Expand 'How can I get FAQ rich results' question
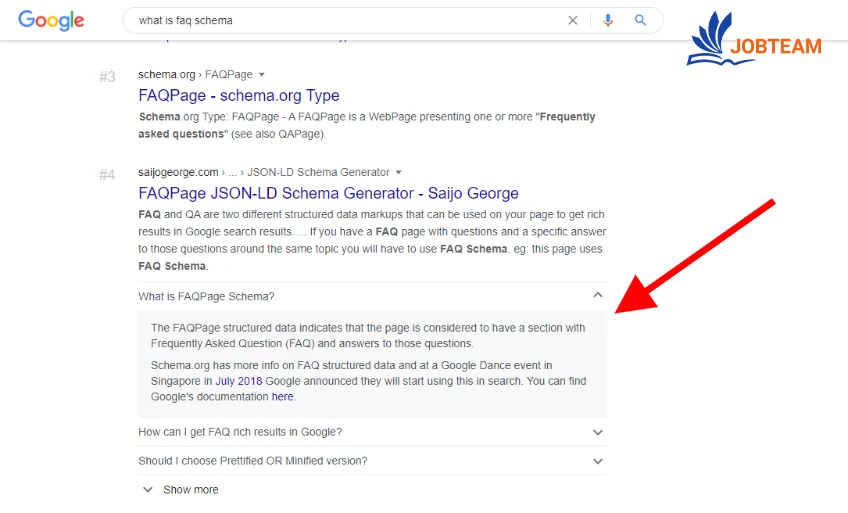Screen dimensions: 848x513 point(597,433)
